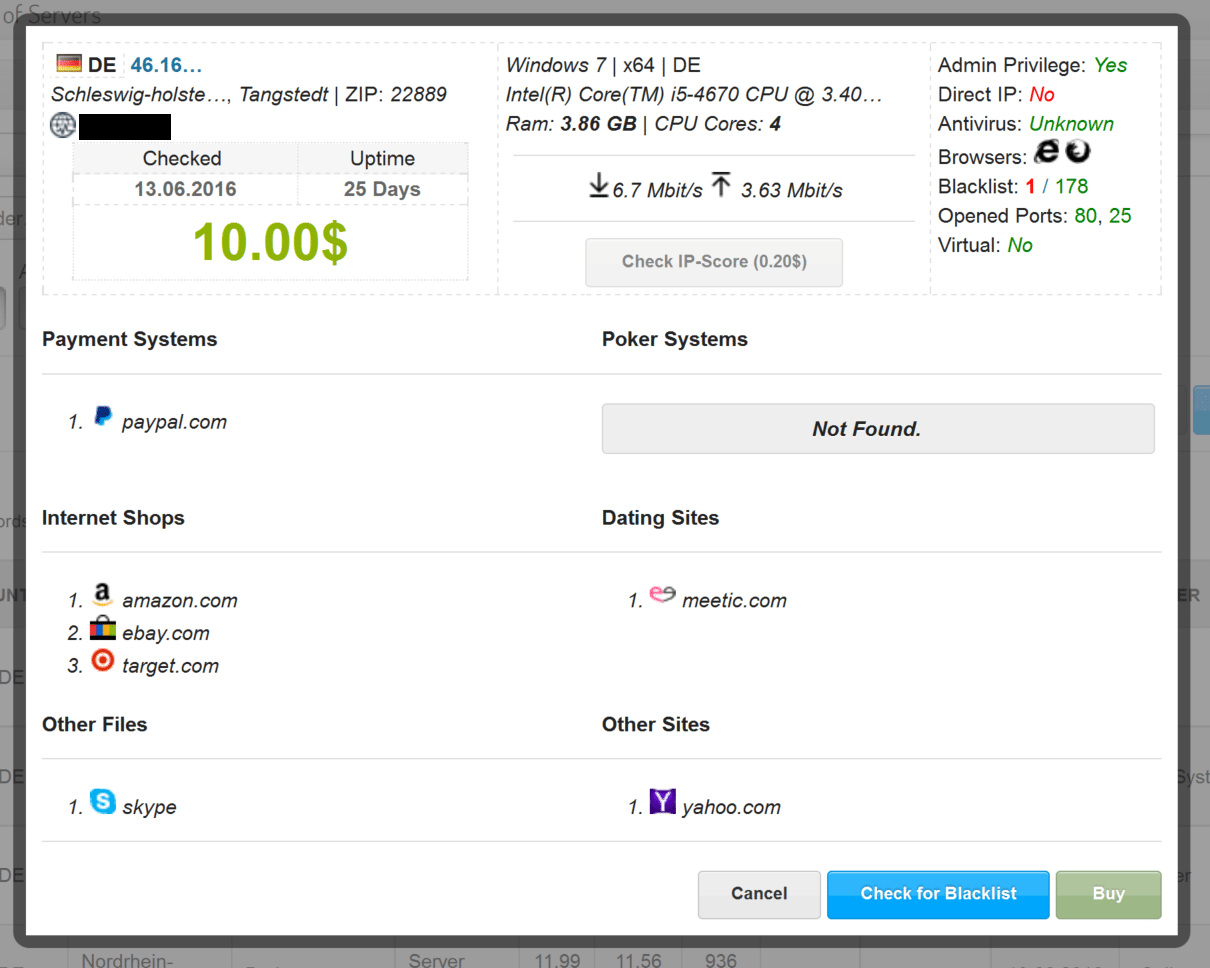This screenshot has height=968, width=1210.
Task: Click the Target bullseye icon
Action: (103, 661)
